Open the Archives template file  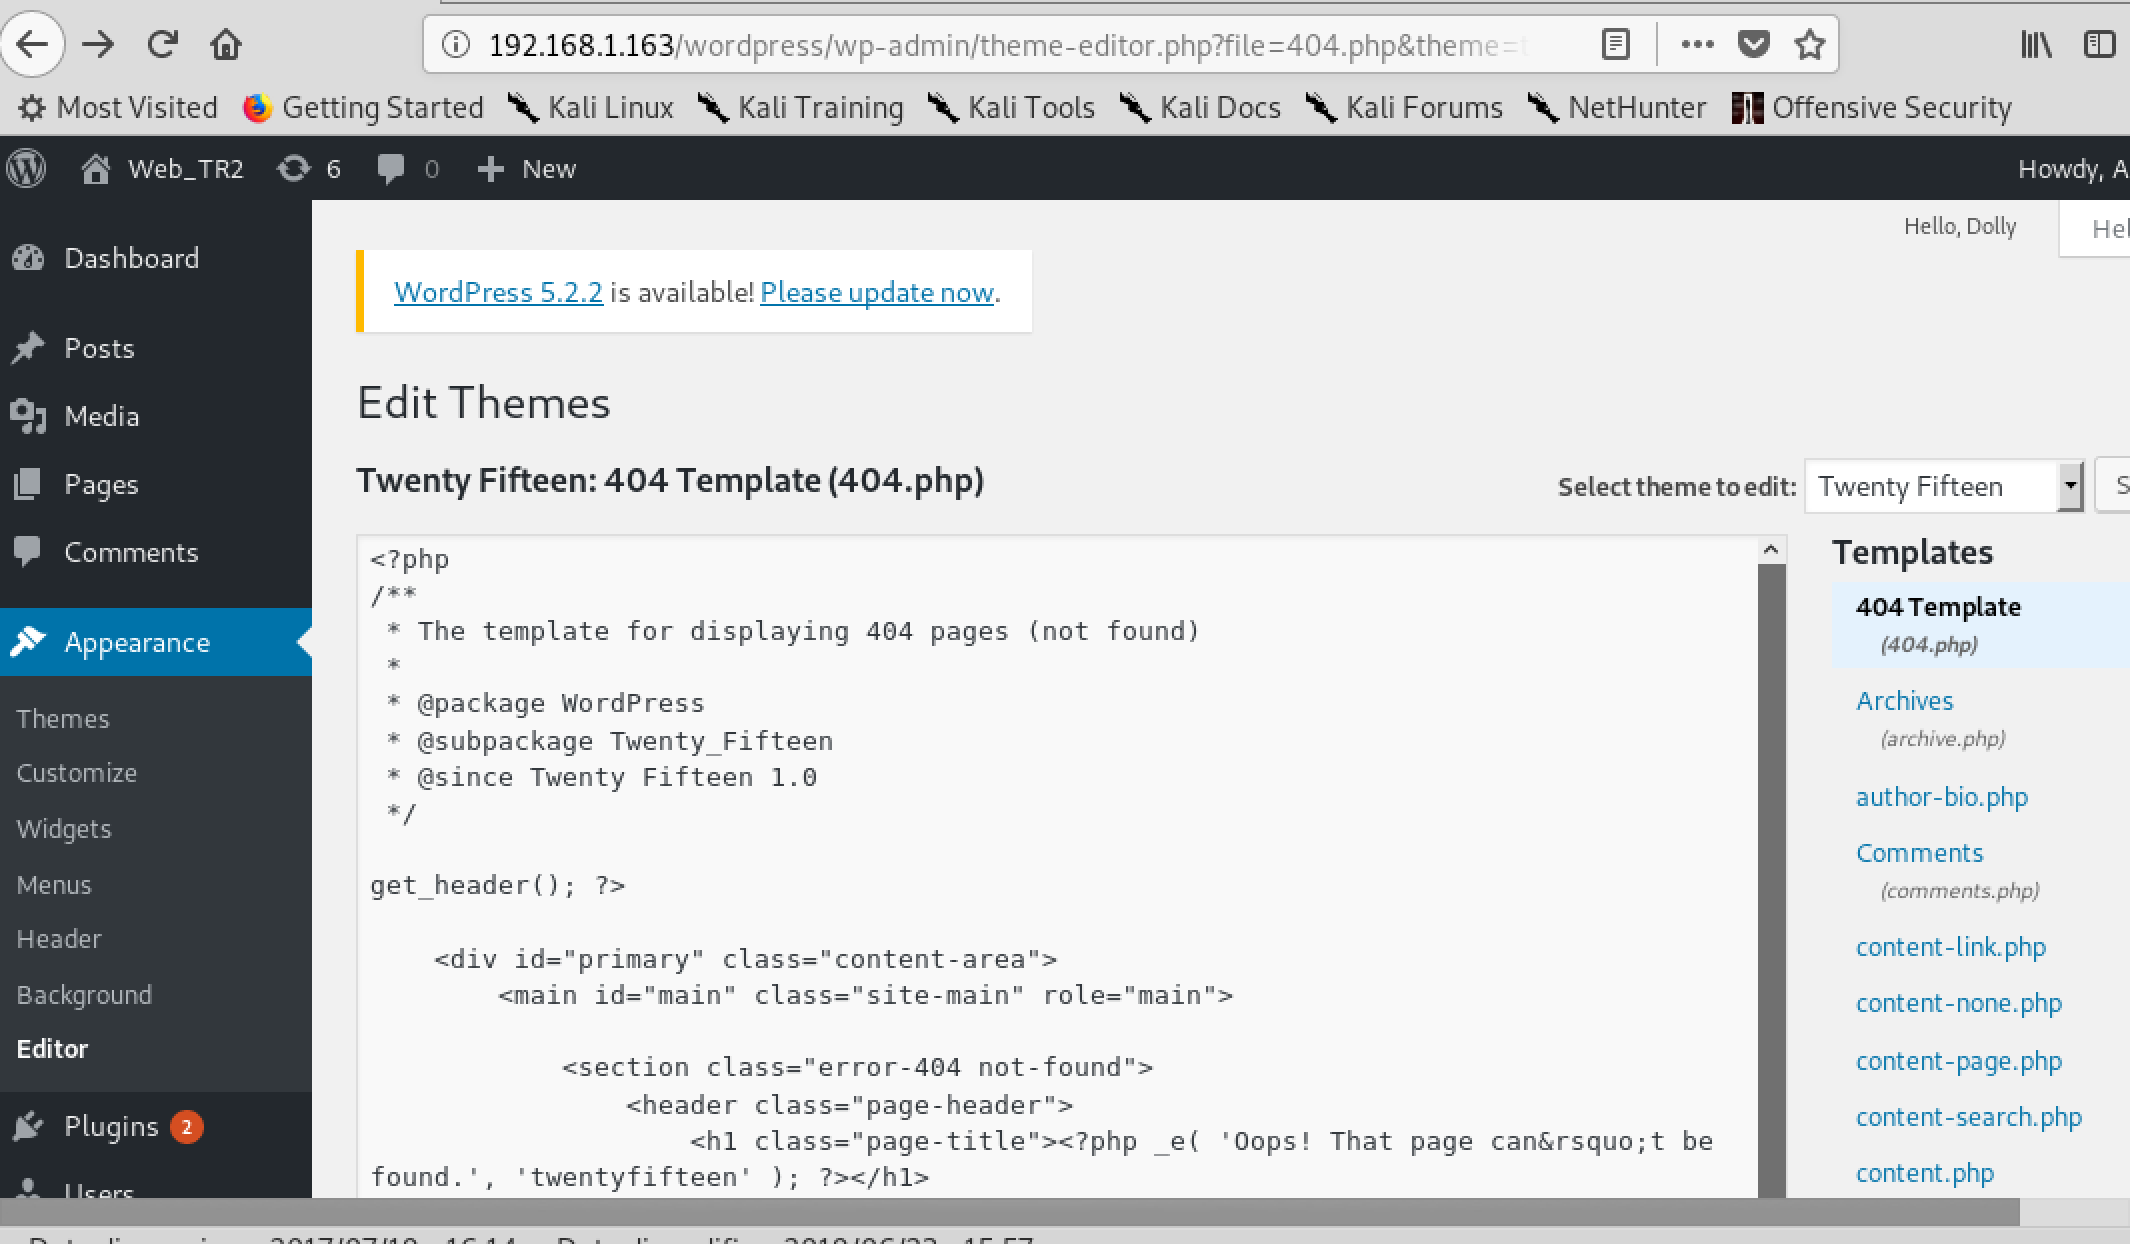coord(1904,701)
